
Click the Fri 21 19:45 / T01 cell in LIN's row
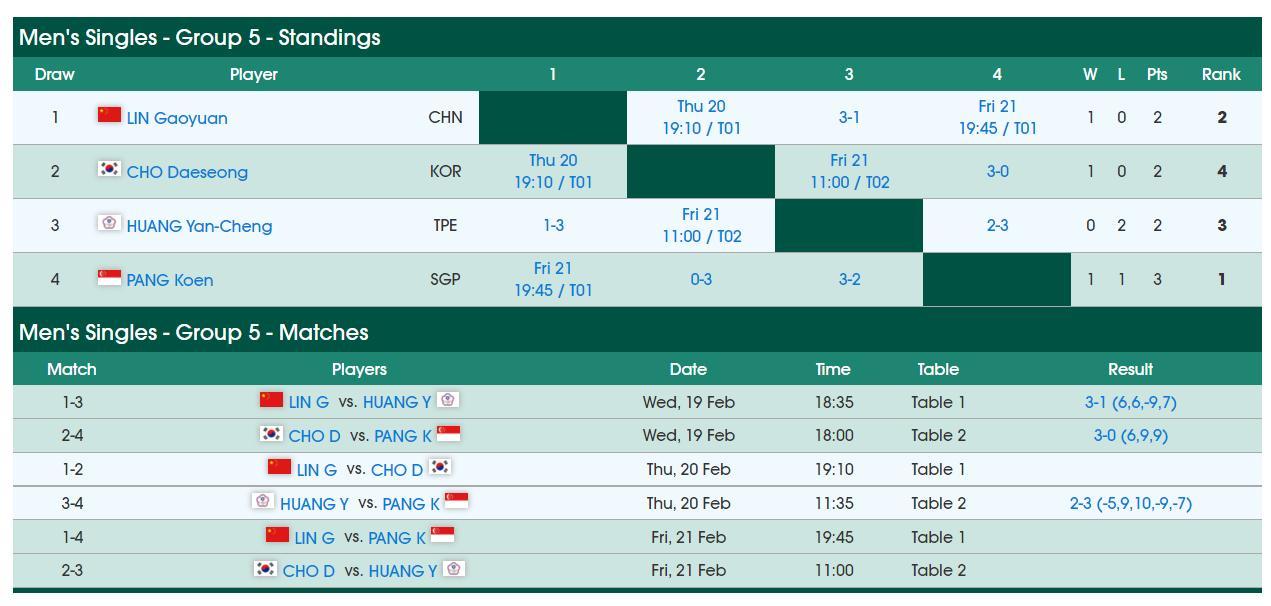[997, 117]
